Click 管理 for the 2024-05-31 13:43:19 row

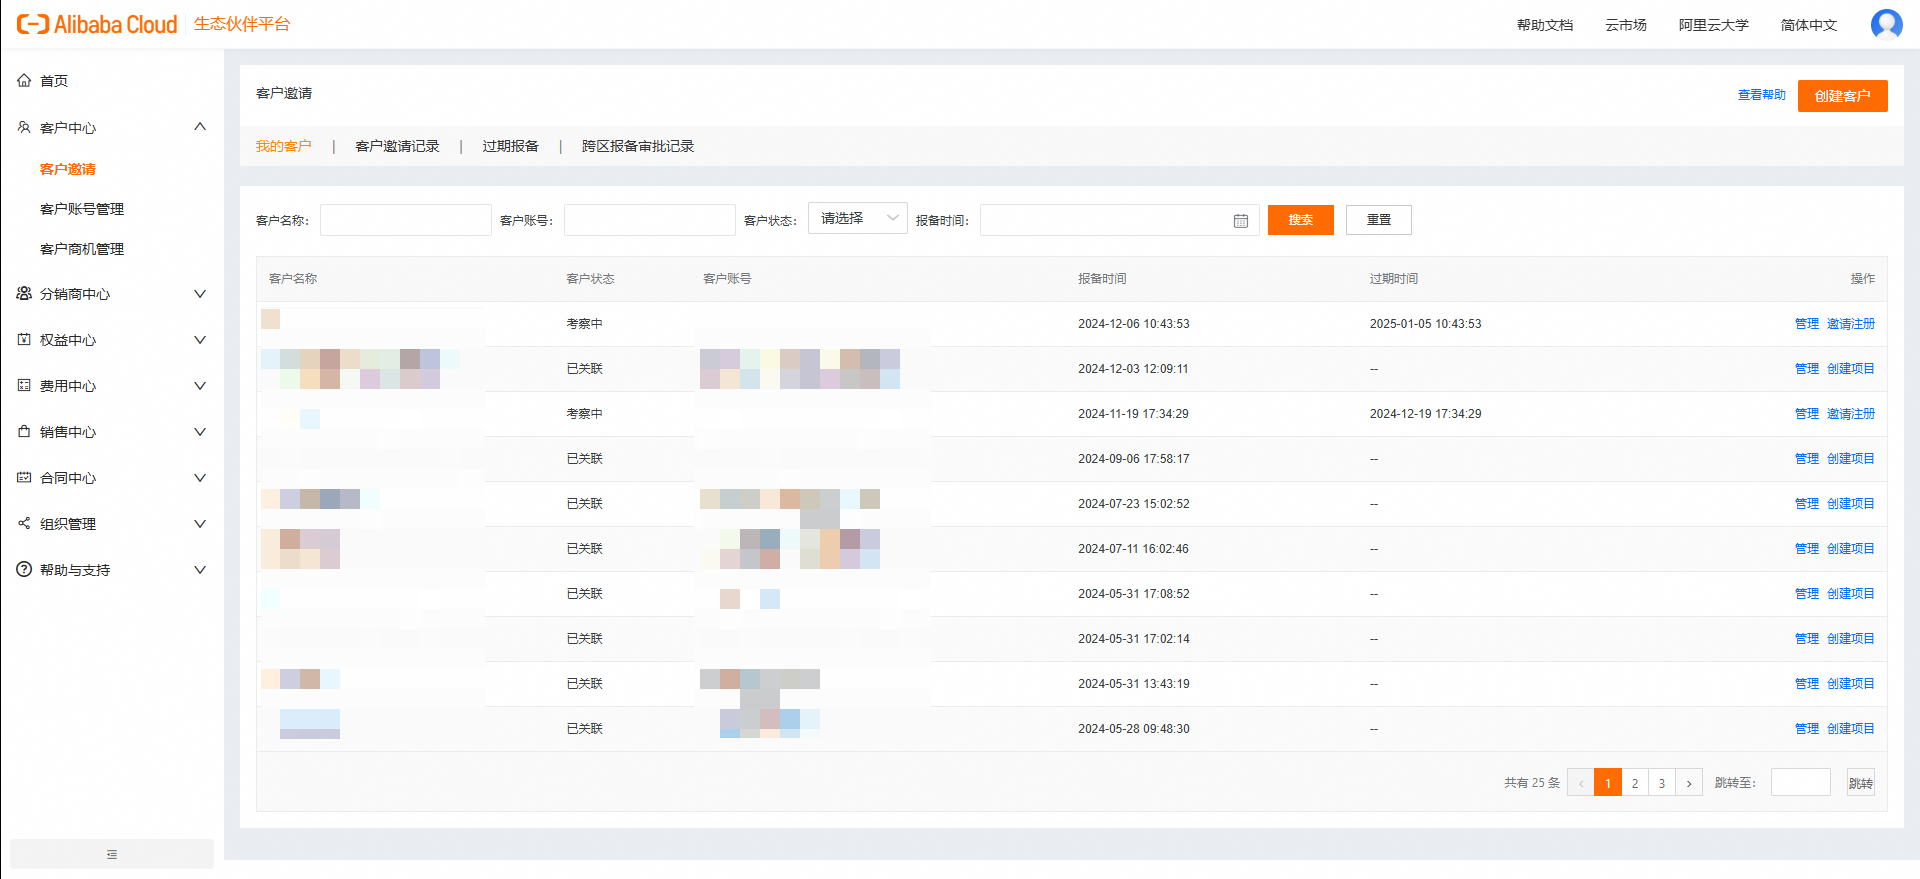[1807, 684]
